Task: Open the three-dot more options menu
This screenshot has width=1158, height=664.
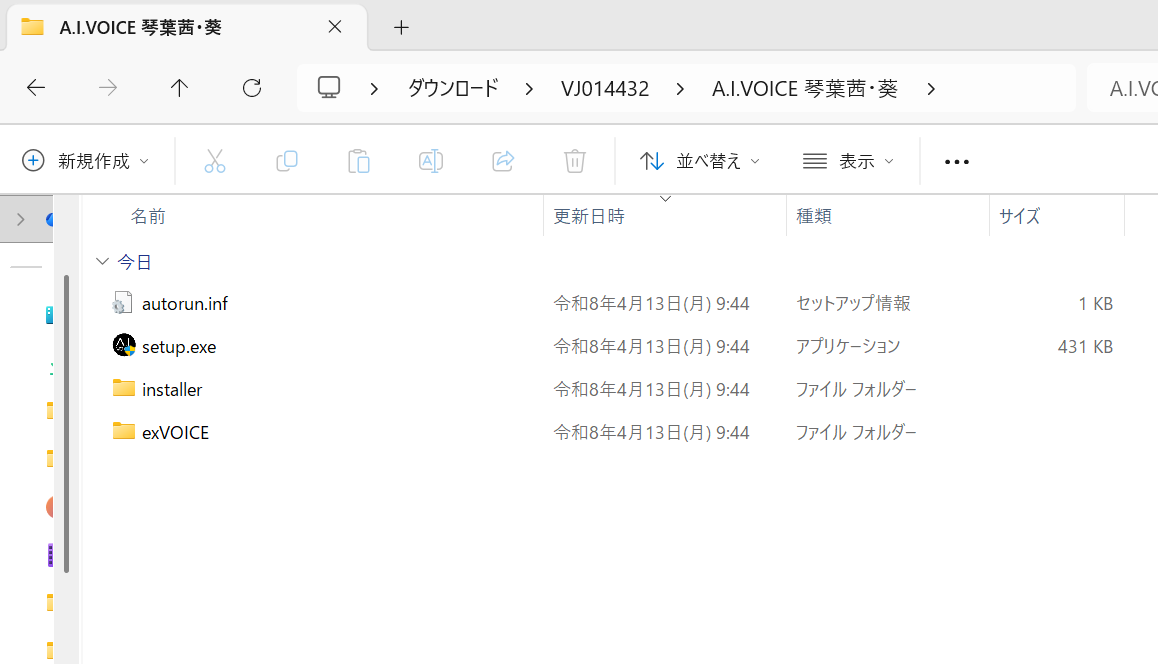Action: click(x=957, y=162)
